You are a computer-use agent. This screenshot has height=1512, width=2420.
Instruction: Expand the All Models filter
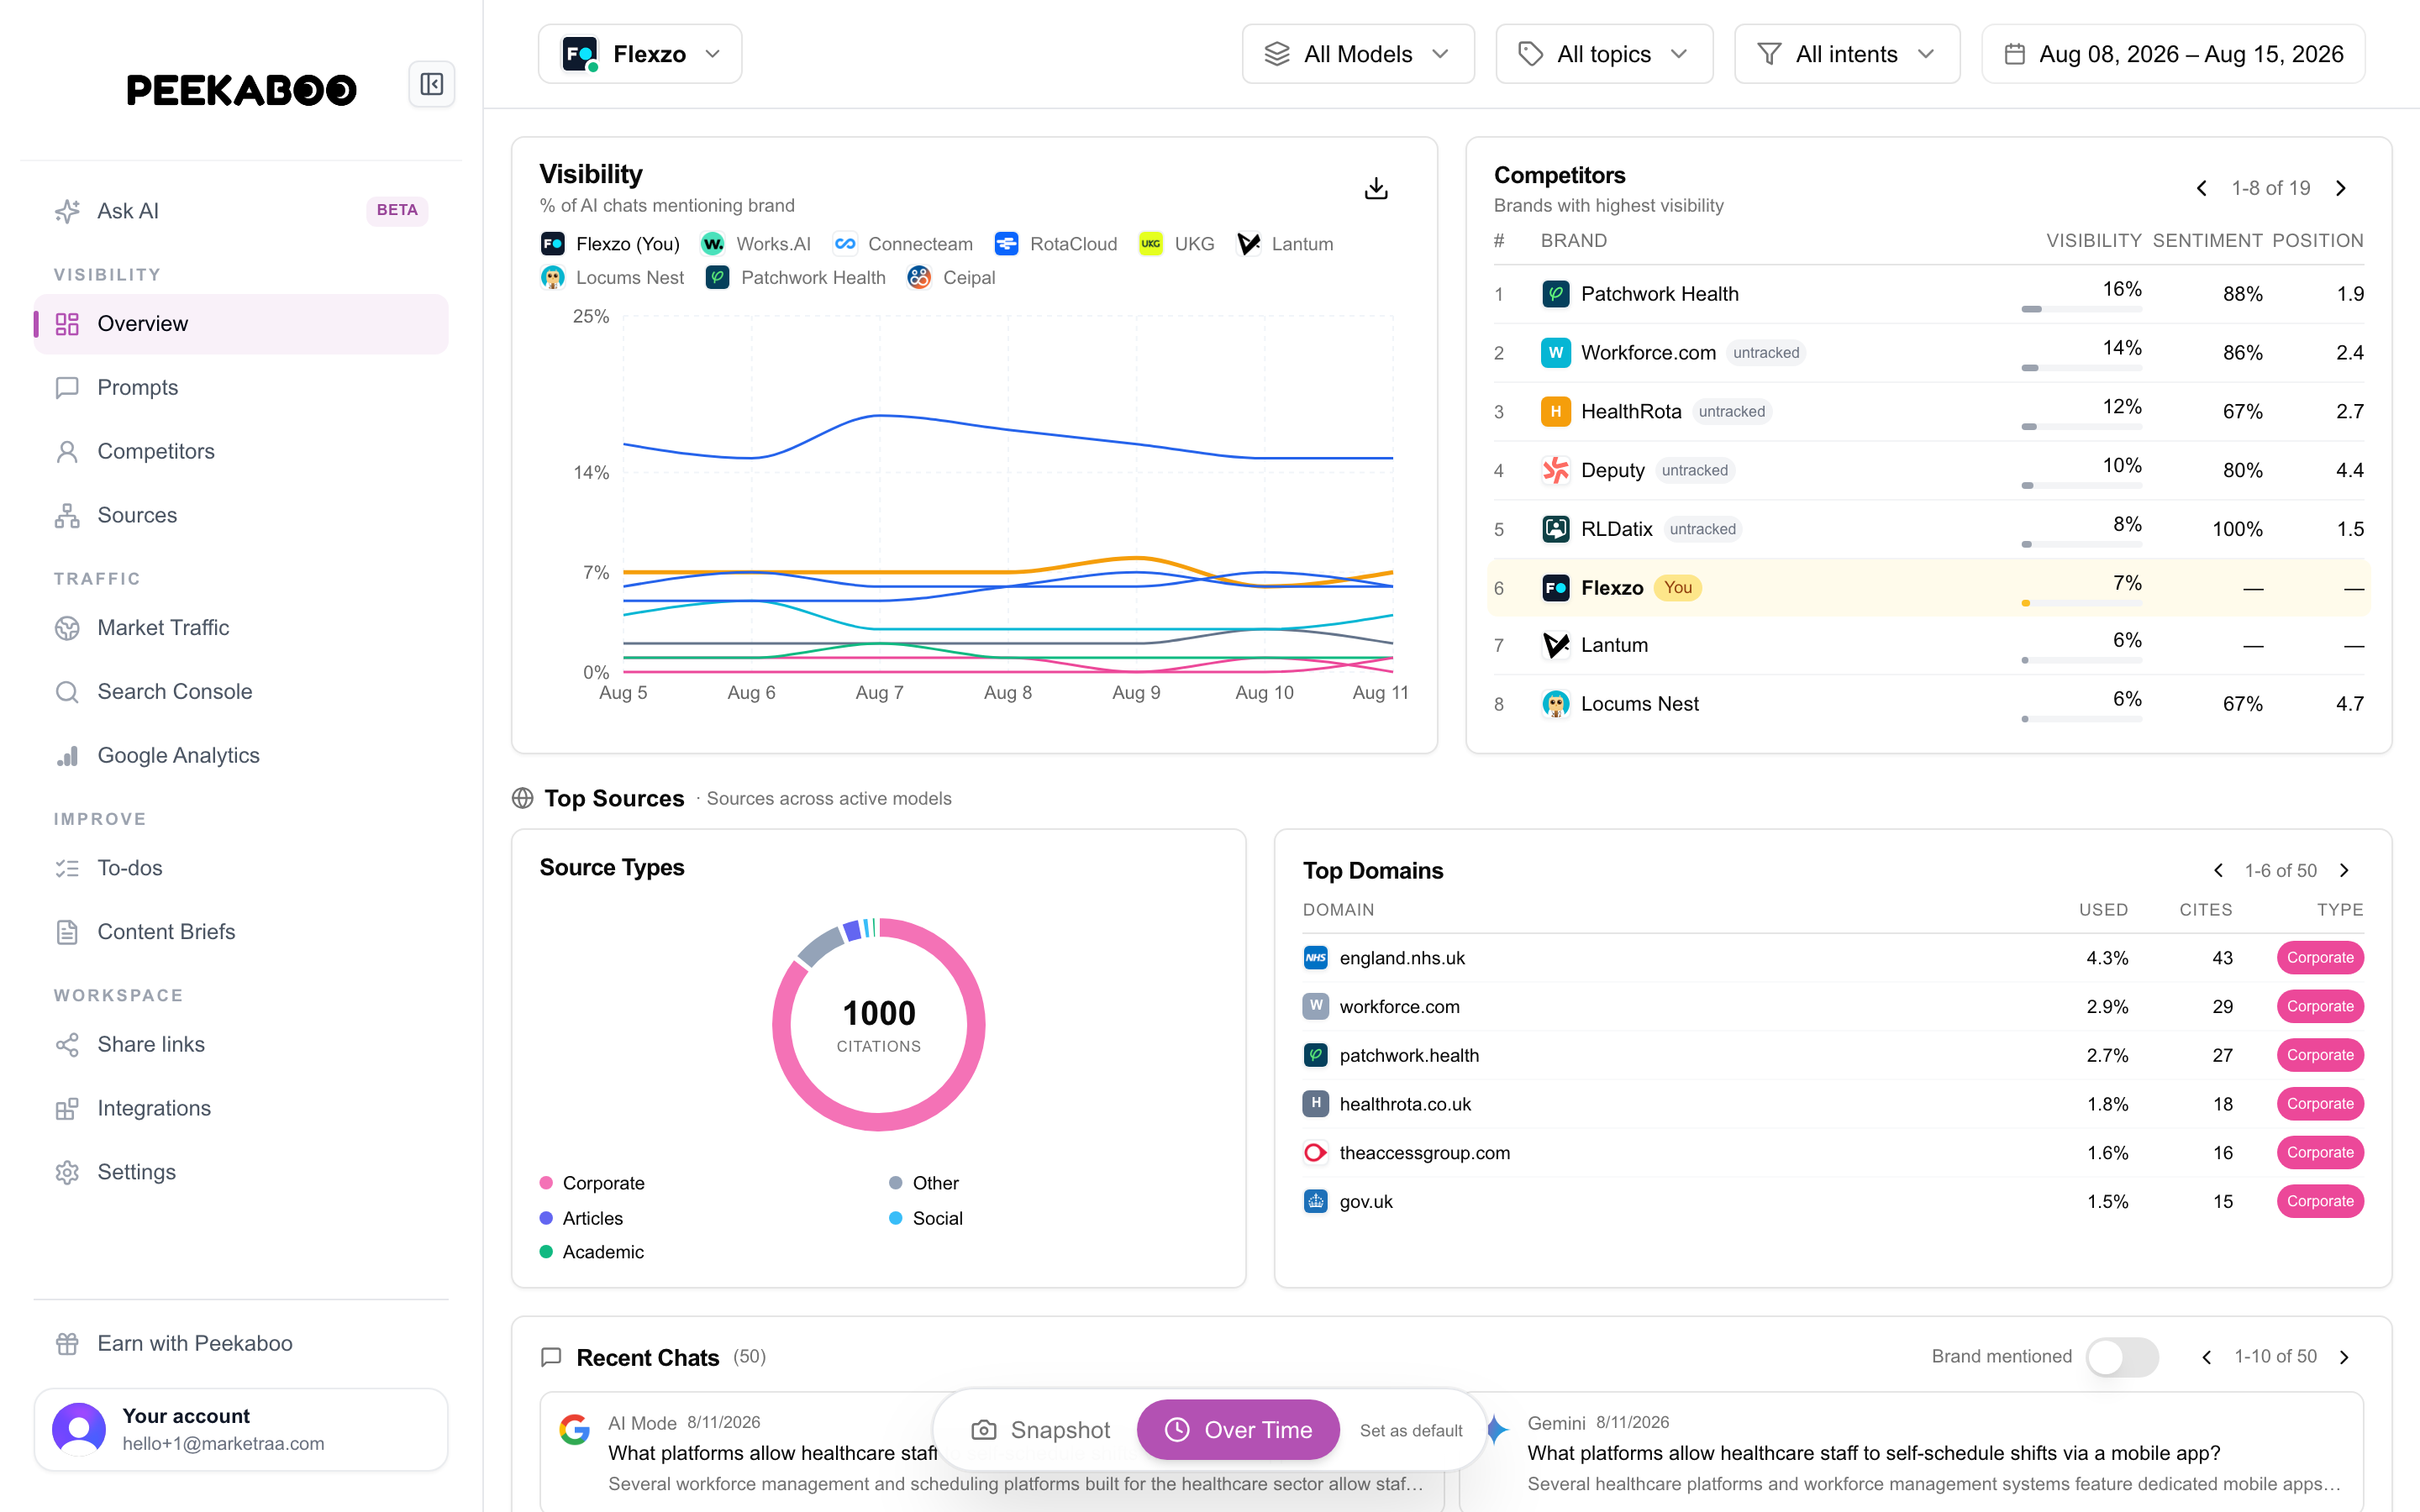point(1358,54)
